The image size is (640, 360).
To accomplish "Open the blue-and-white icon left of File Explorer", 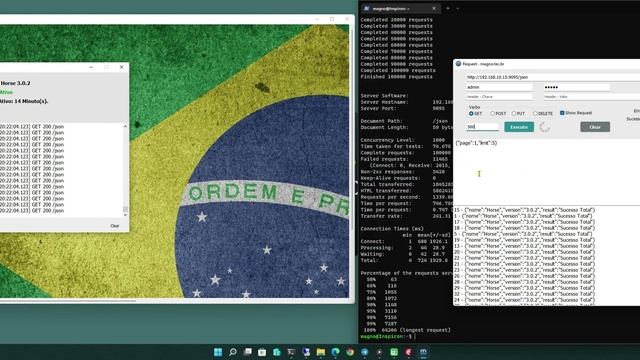I will click(306, 352).
